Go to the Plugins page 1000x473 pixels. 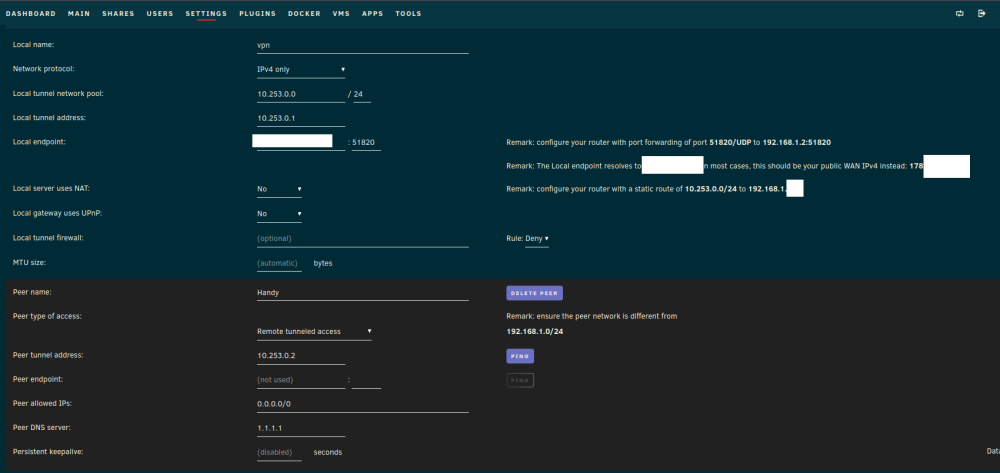(x=258, y=13)
